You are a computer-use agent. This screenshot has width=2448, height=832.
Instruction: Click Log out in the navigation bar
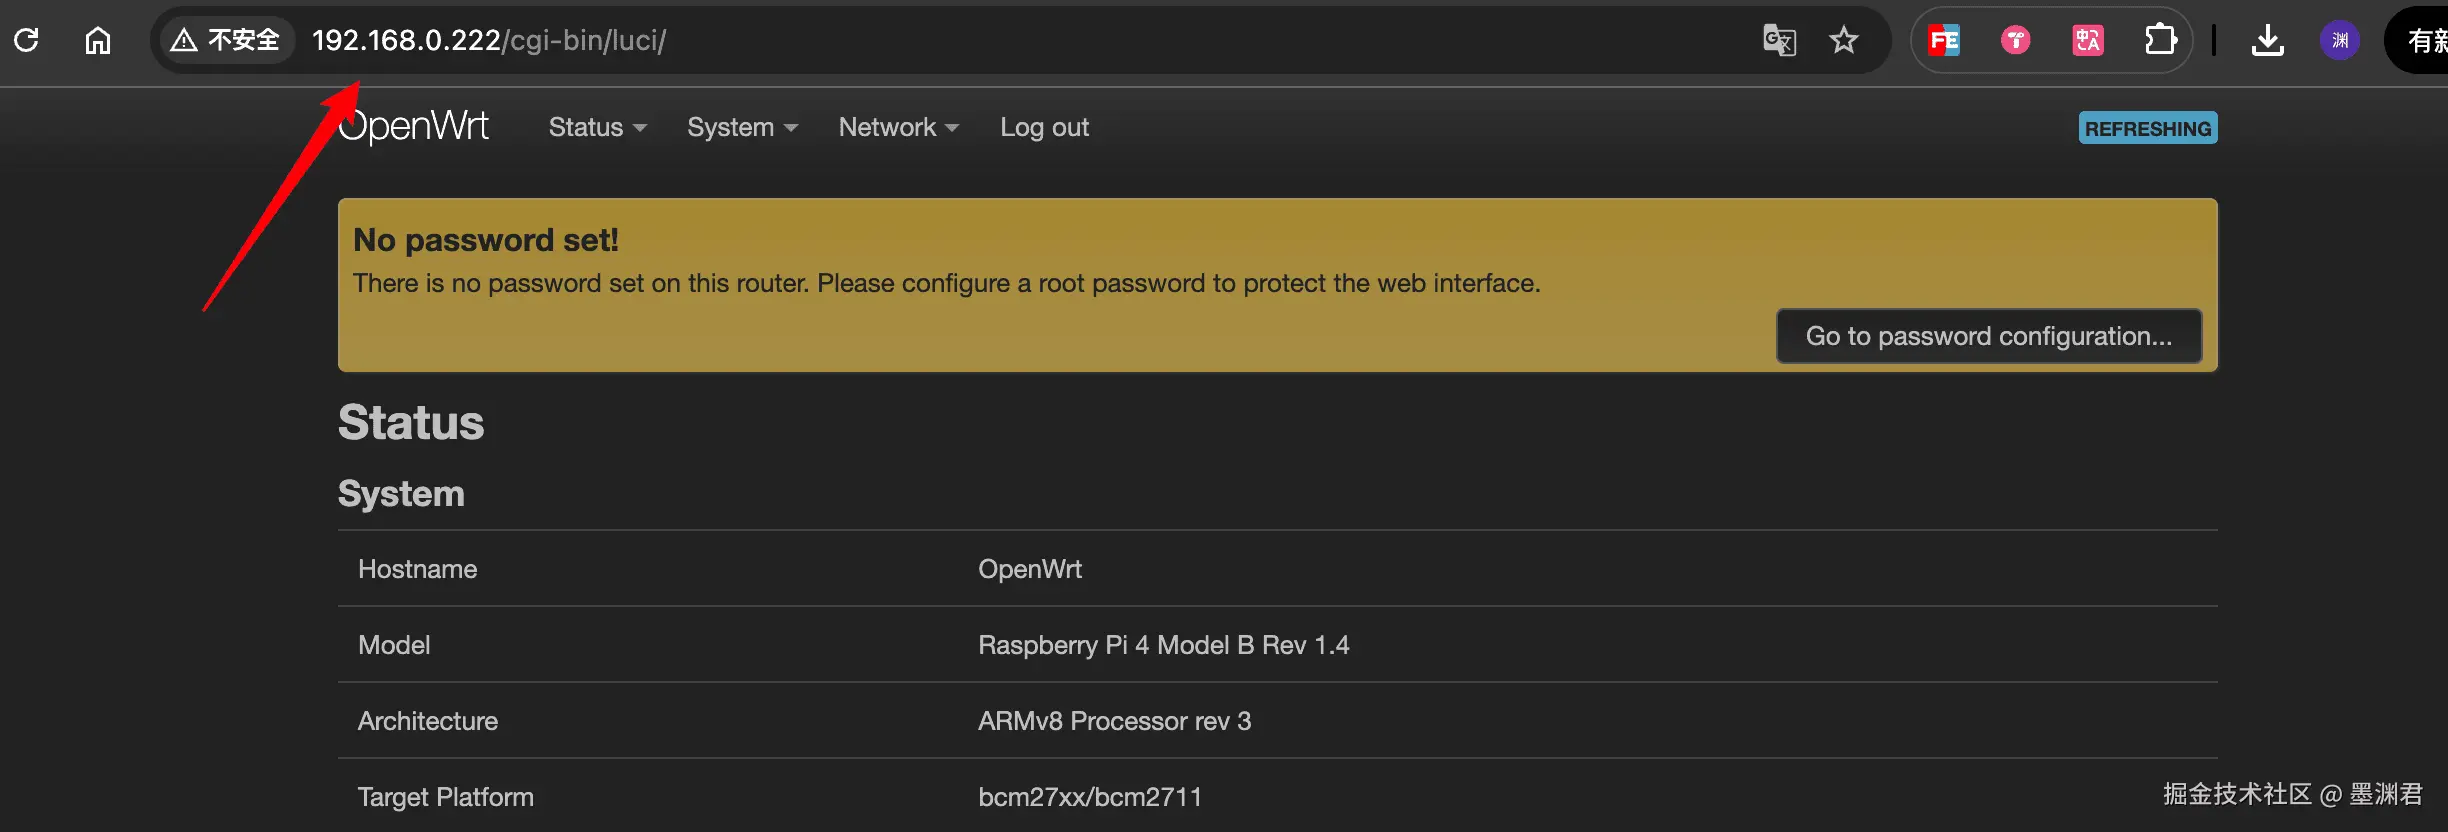(1044, 127)
